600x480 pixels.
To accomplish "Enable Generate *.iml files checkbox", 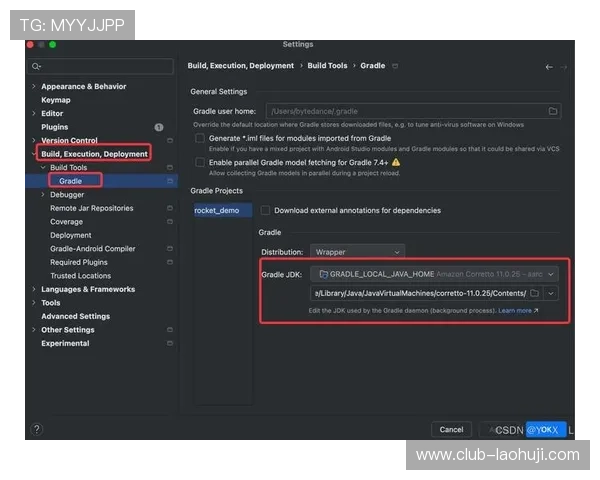I will [x=200, y=138].
